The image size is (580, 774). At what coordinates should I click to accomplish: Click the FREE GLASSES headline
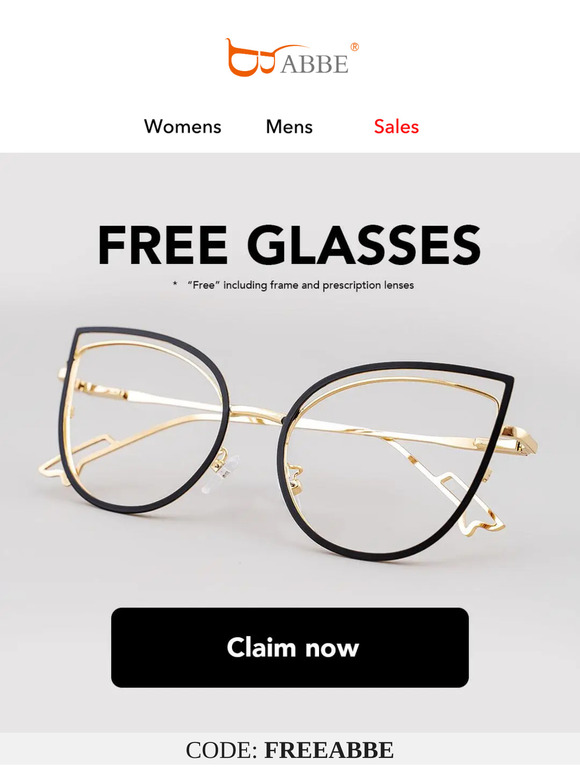coord(290,245)
